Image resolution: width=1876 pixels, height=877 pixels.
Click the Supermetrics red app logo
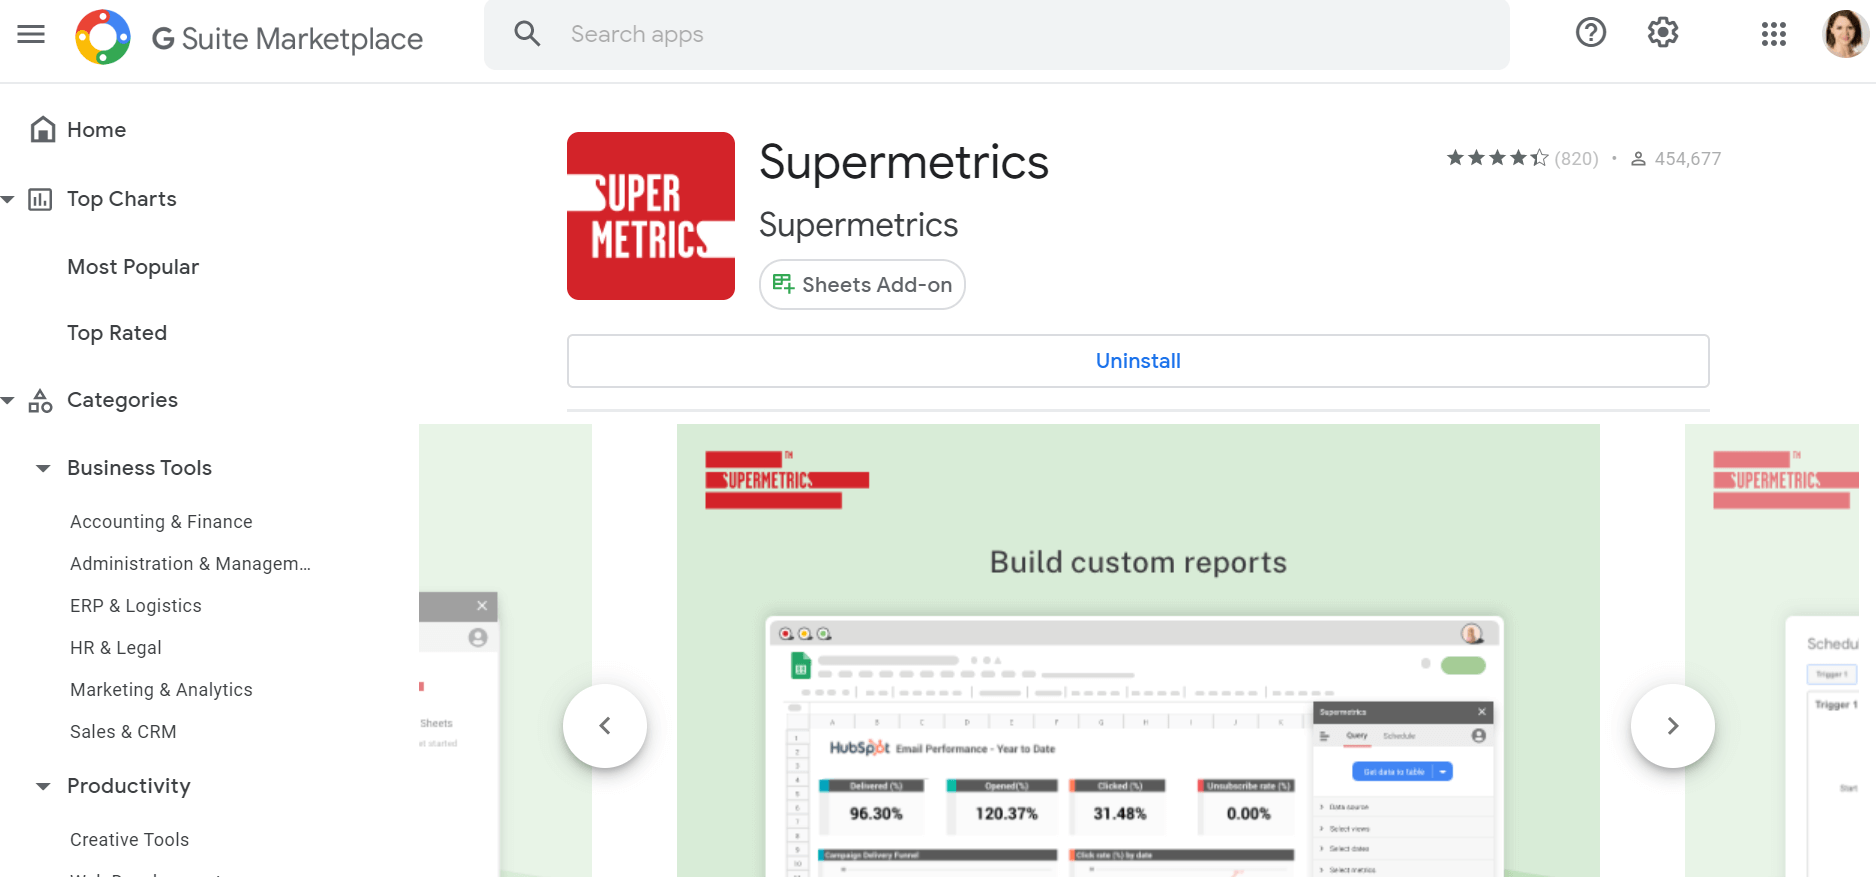pyautogui.click(x=651, y=216)
